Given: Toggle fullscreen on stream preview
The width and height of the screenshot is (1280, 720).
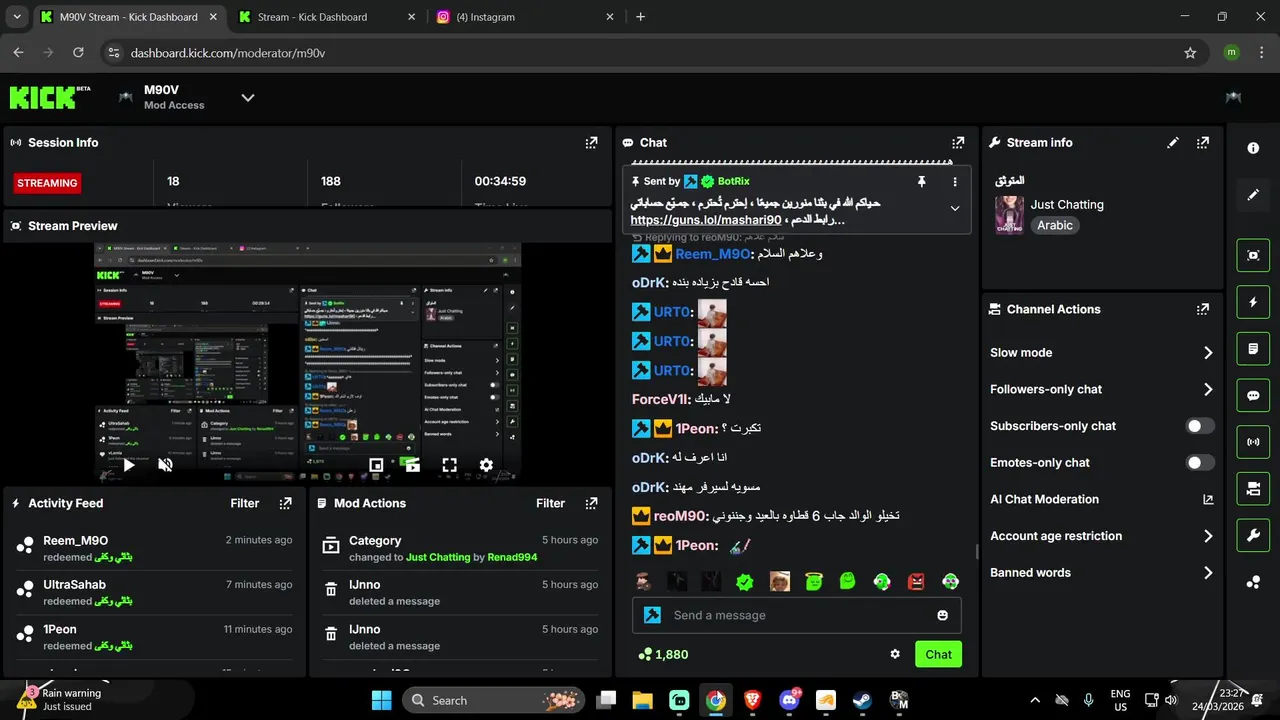Looking at the screenshot, I should point(450,465).
